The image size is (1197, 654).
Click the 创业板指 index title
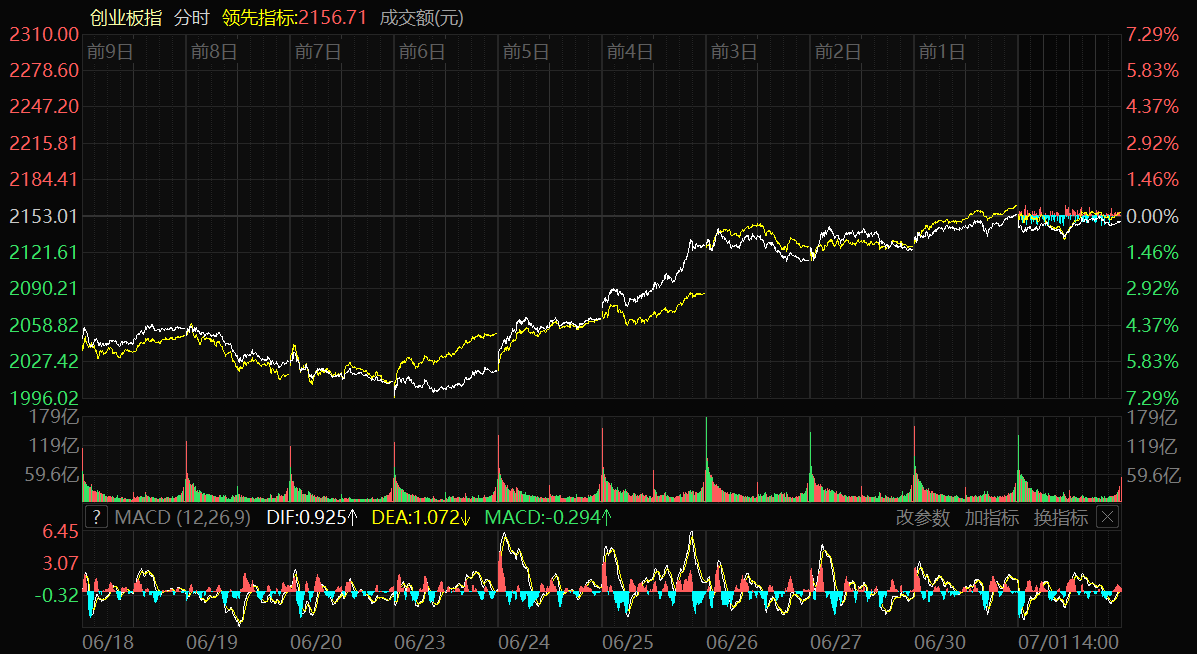coord(125,17)
